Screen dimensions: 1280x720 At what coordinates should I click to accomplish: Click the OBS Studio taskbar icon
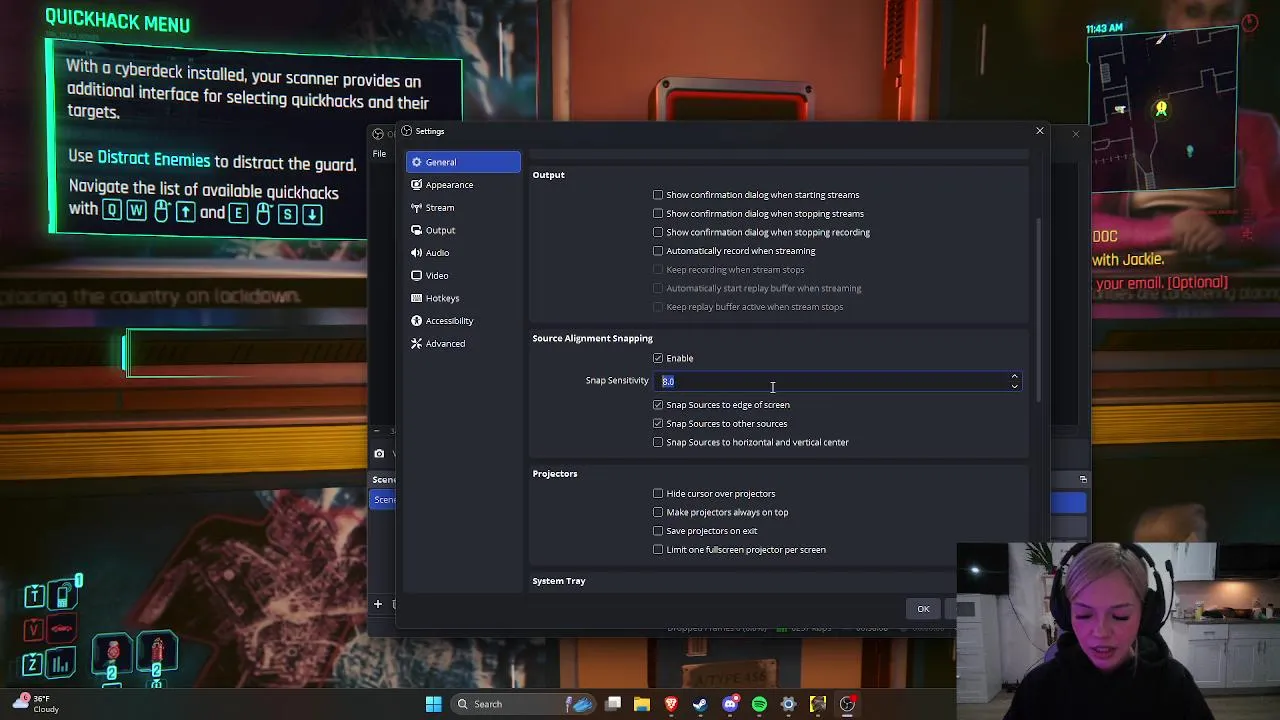pos(847,704)
